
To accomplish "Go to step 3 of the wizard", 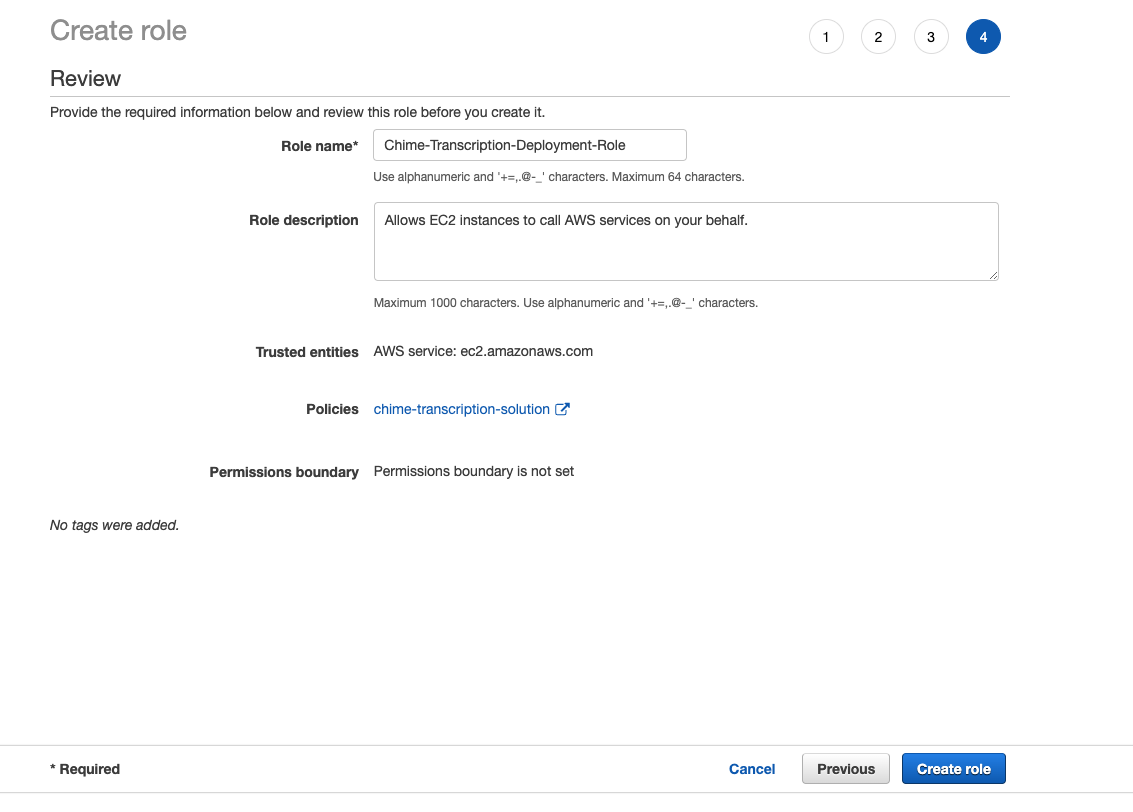I will (931, 37).
